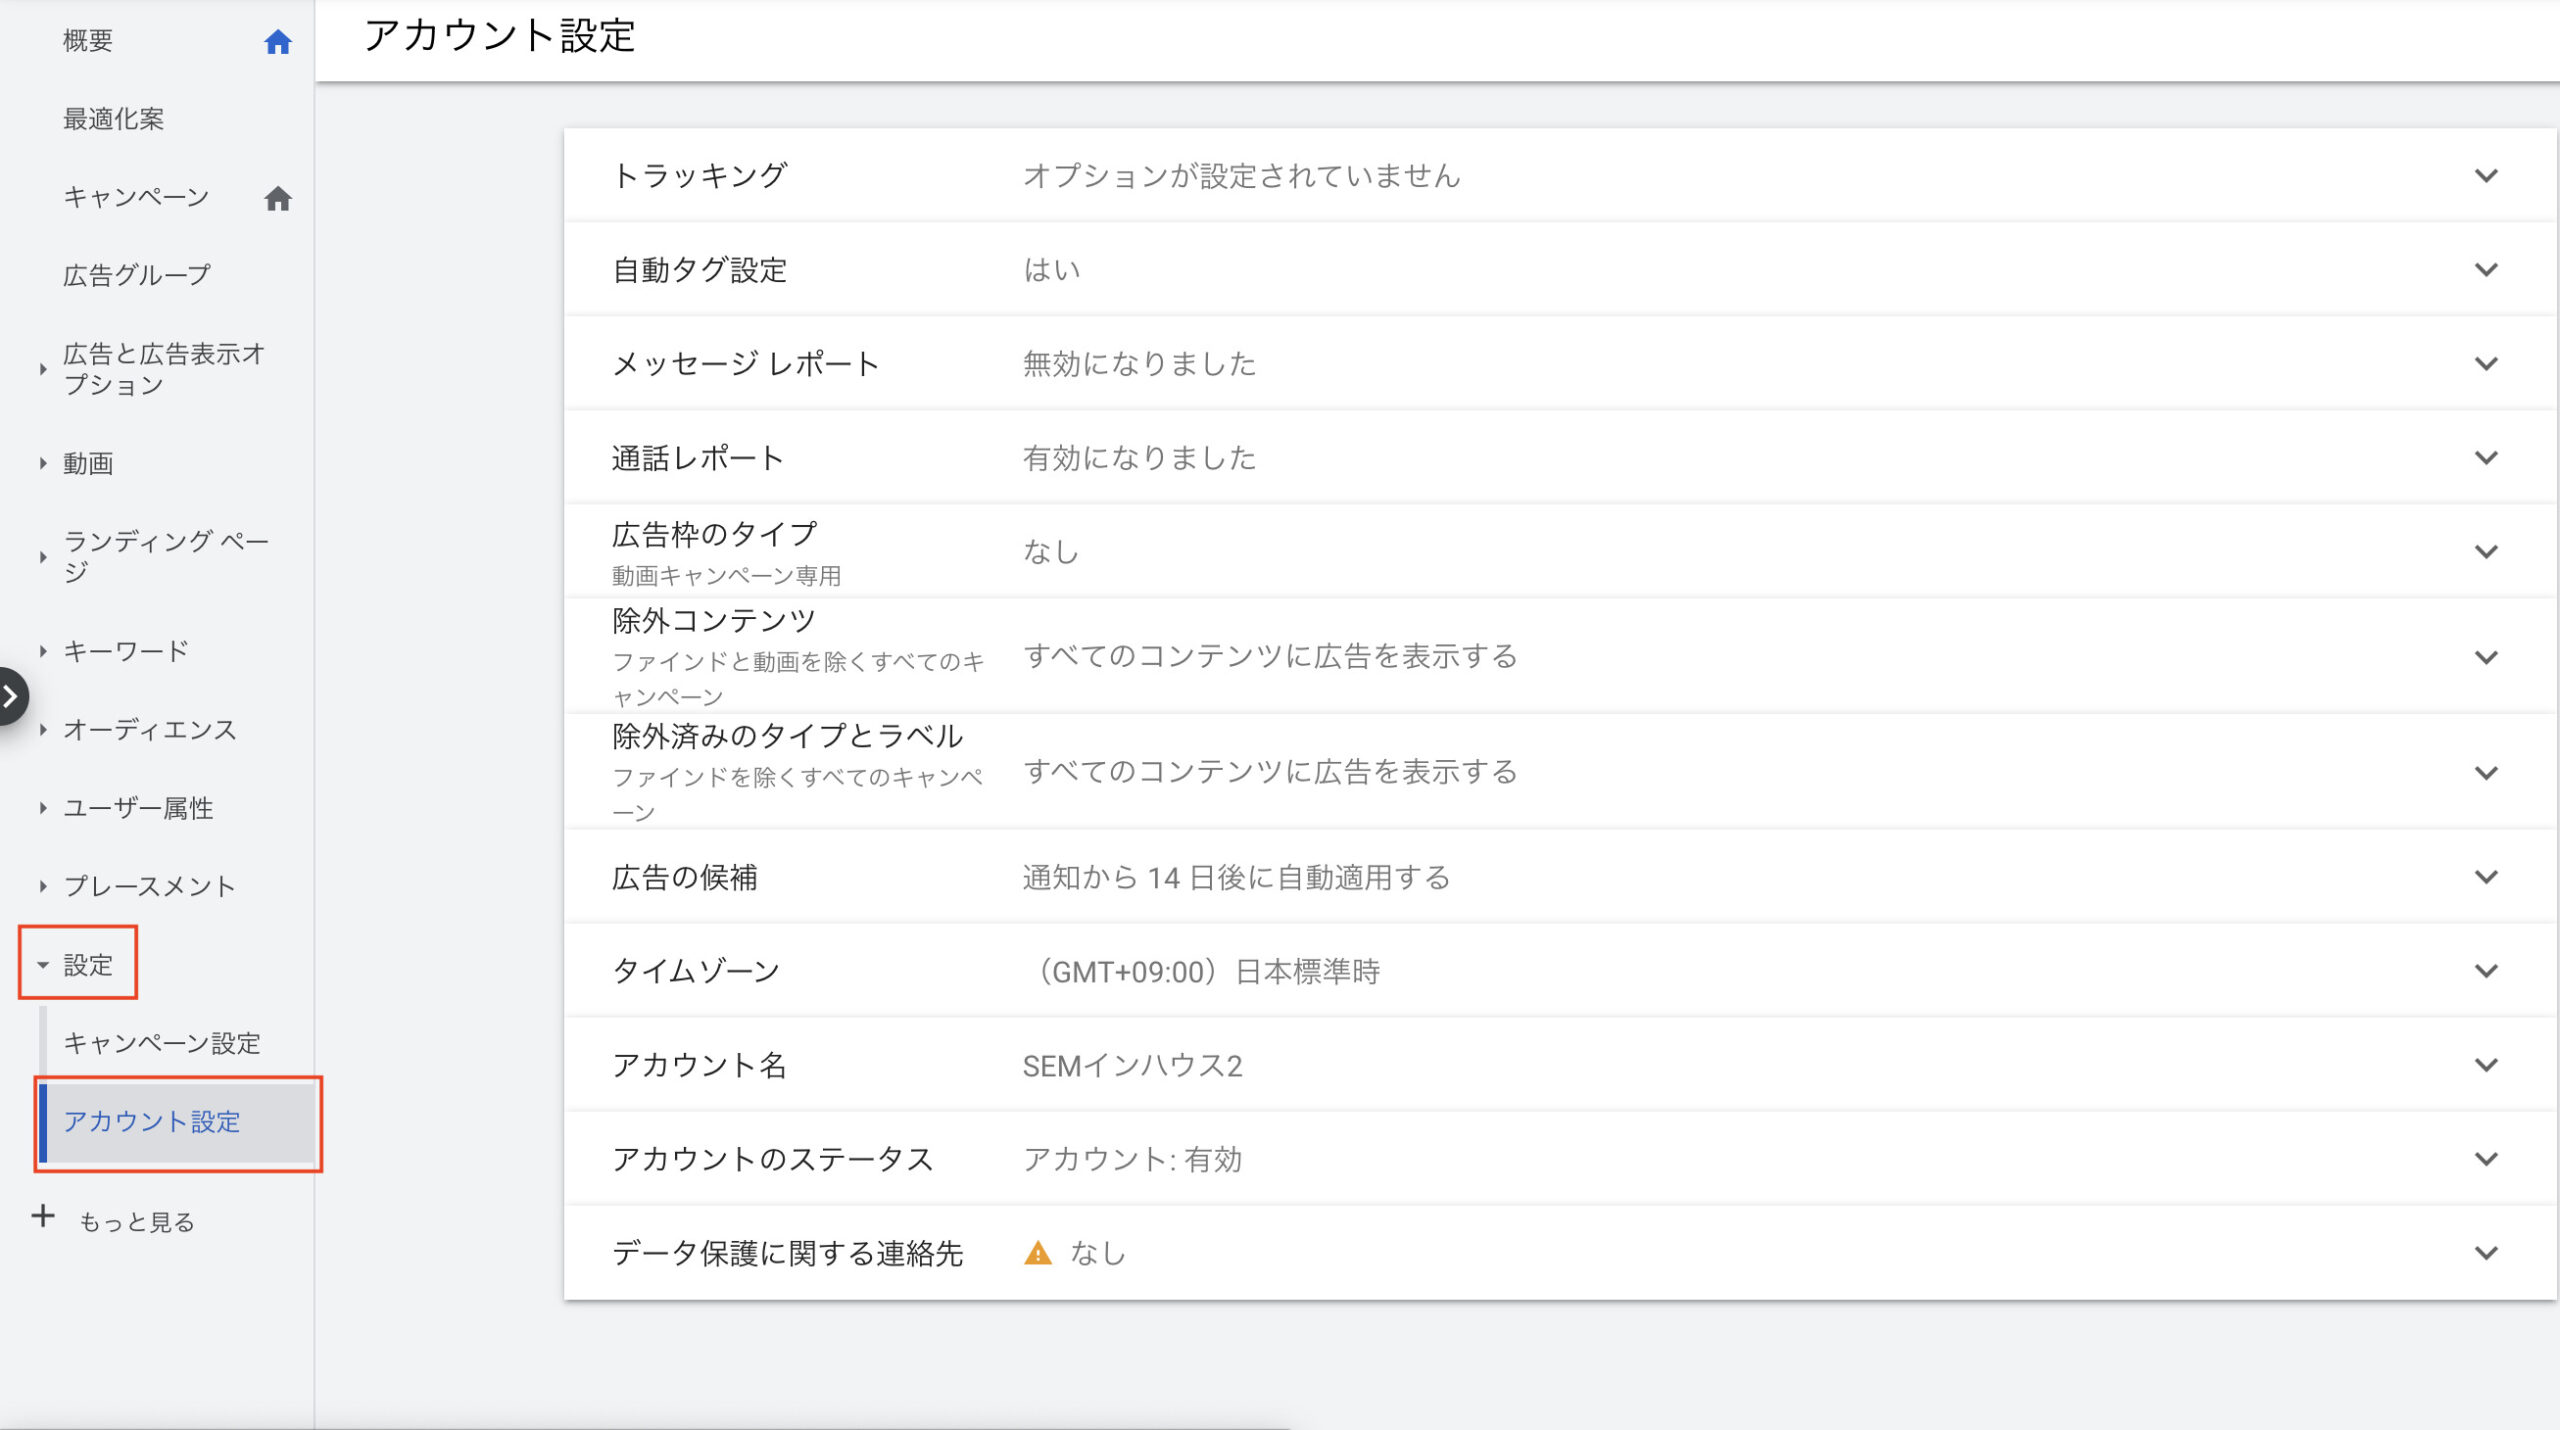Collapse the 設定 section arrow
This screenshot has width=2560, height=1430.
tap(43, 965)
